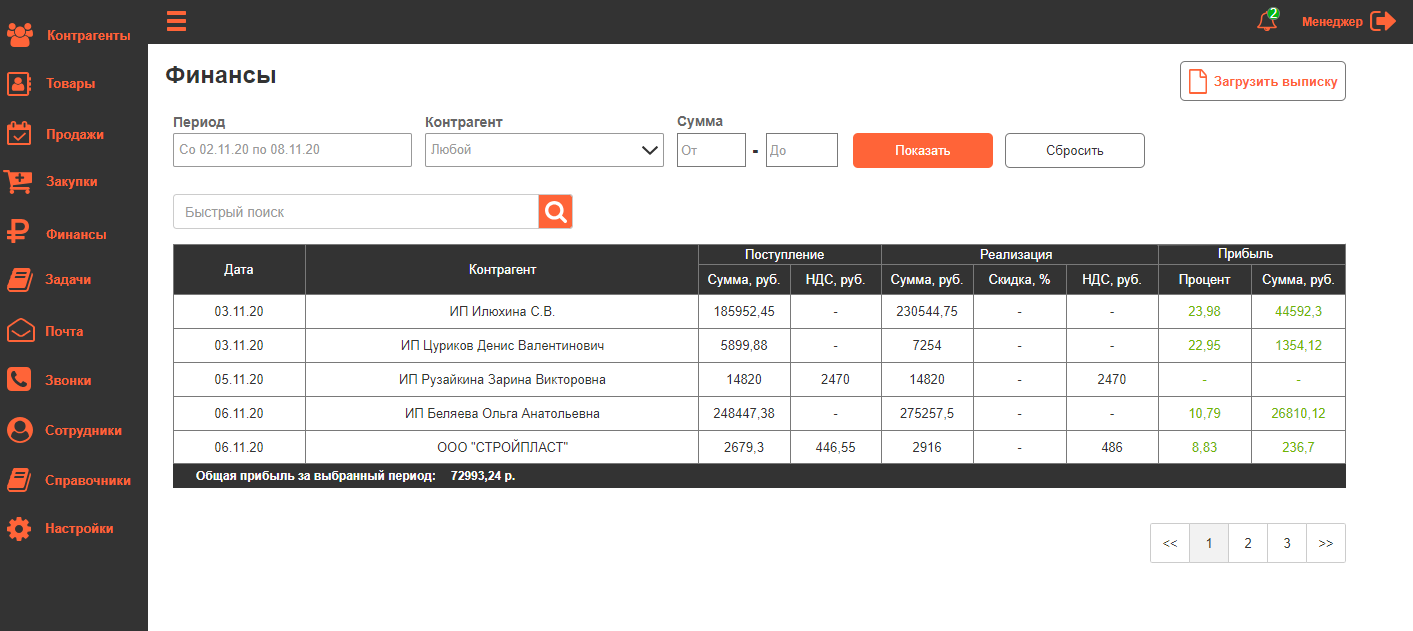Click the >> last page button
The image size is (1413, 631).
(1326, 543)
